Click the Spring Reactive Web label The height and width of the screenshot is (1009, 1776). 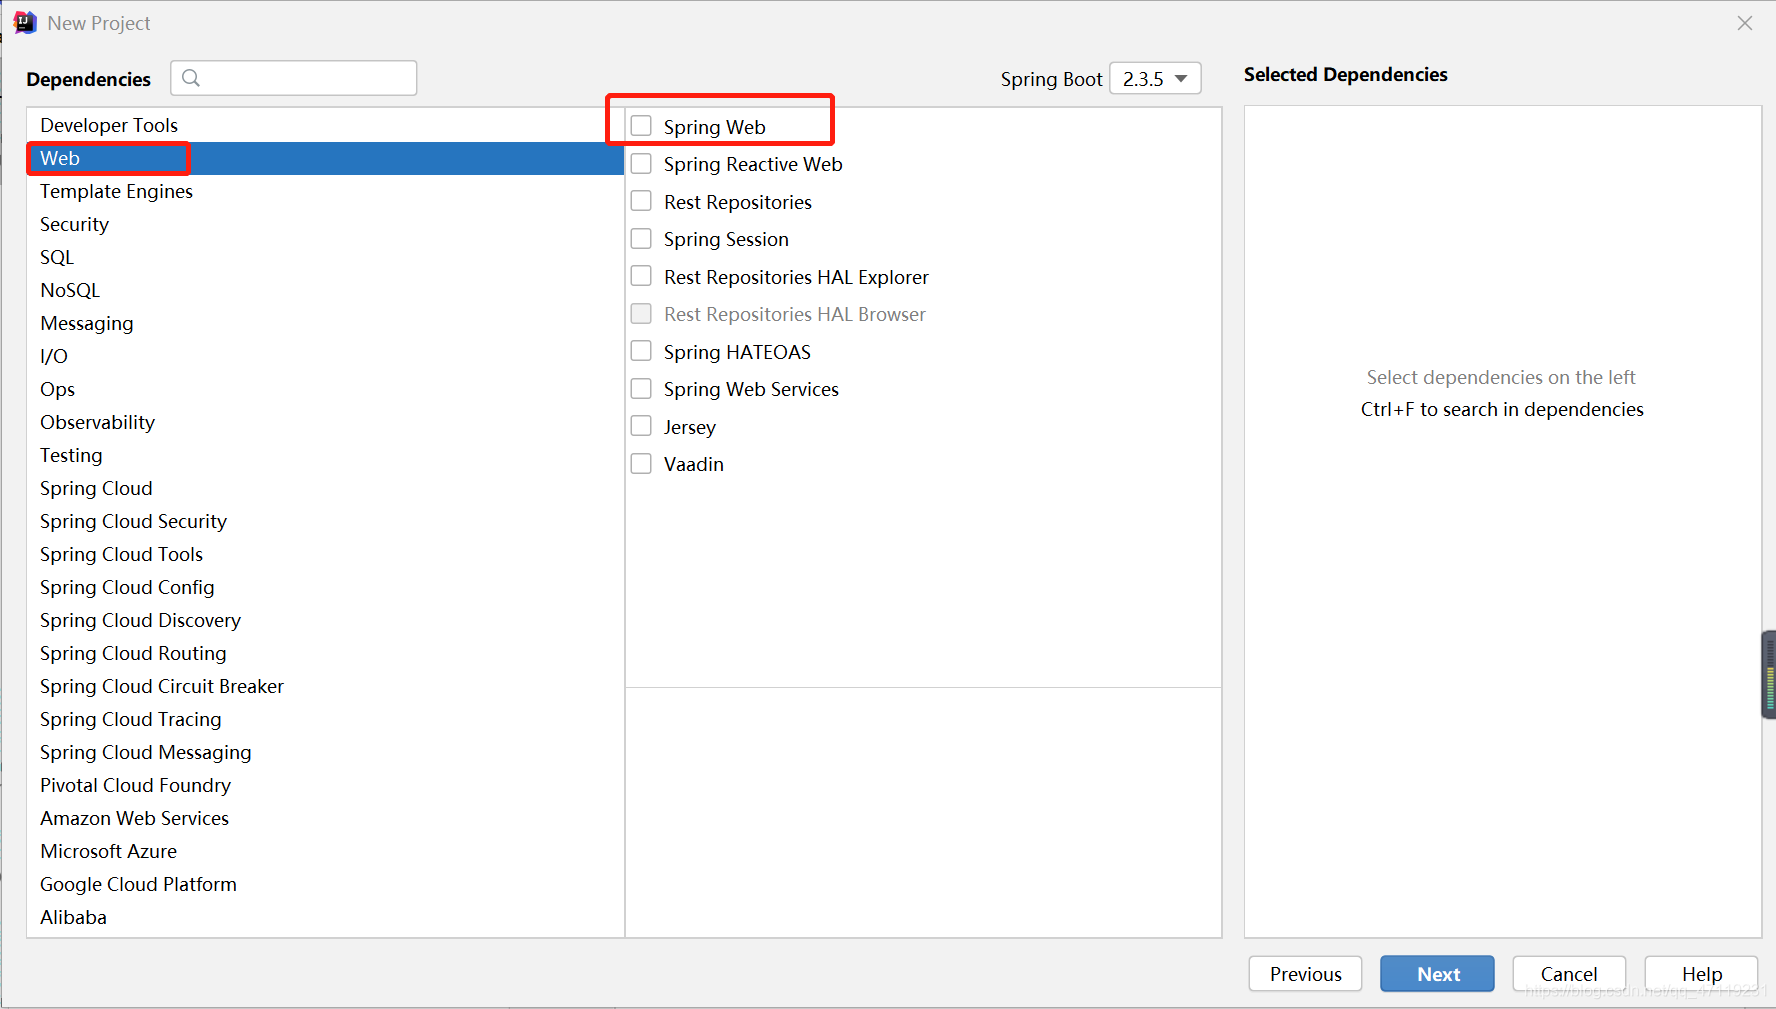click(x=753, y=164)
